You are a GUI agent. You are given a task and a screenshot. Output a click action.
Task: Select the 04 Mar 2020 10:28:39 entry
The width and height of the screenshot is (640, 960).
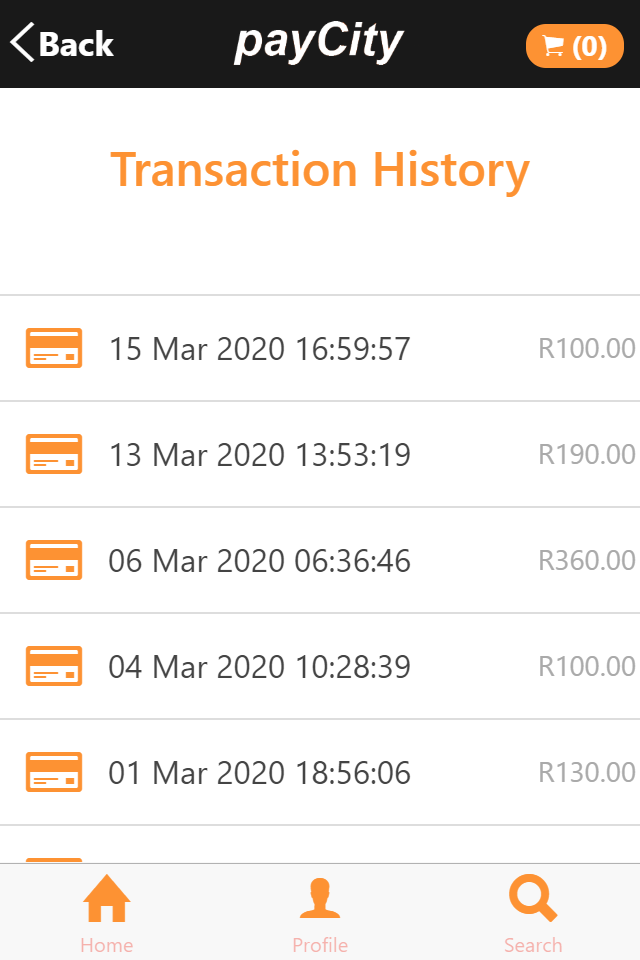pos(259,667)
